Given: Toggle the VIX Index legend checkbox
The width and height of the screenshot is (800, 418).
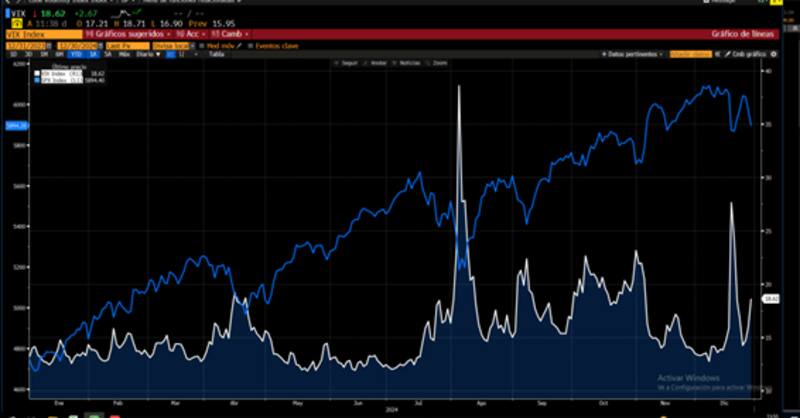Looking at the screenshot, I should 37,73.
